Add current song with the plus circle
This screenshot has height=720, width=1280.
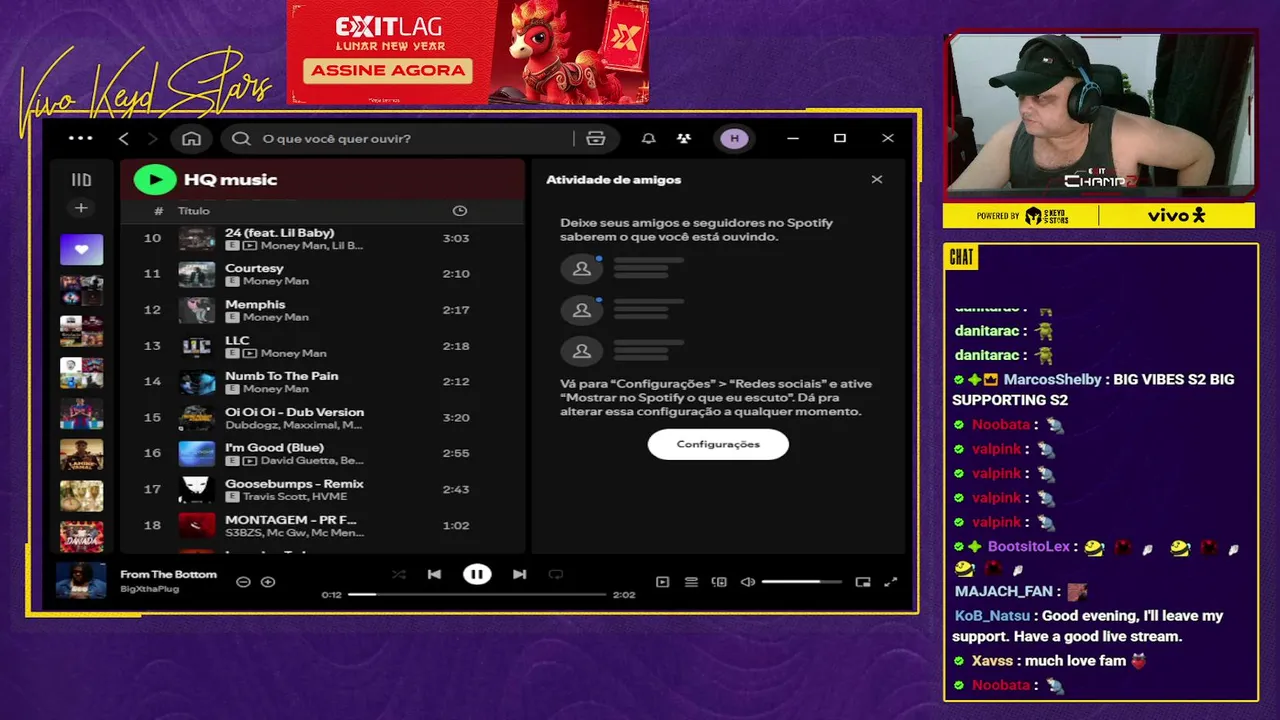(x=268, y=582)
